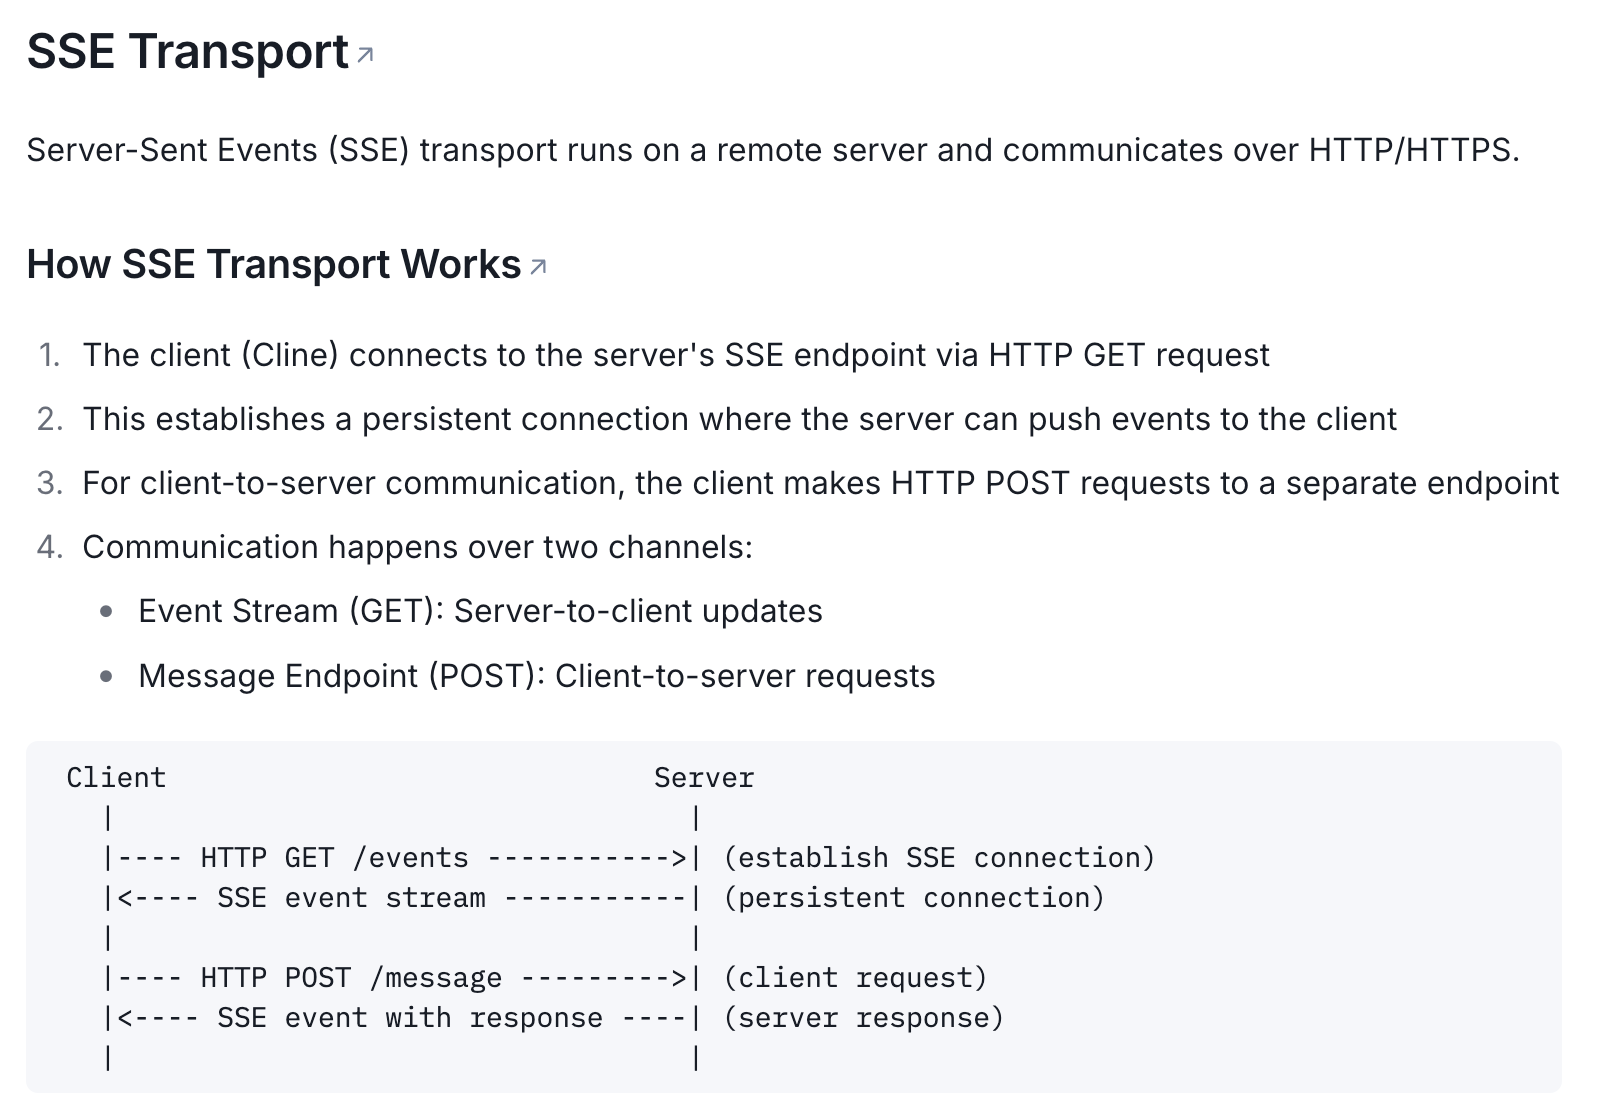Click the anchor icon beside How SSE Transport Works
1620x1116 pixels.
click(538, 267)
